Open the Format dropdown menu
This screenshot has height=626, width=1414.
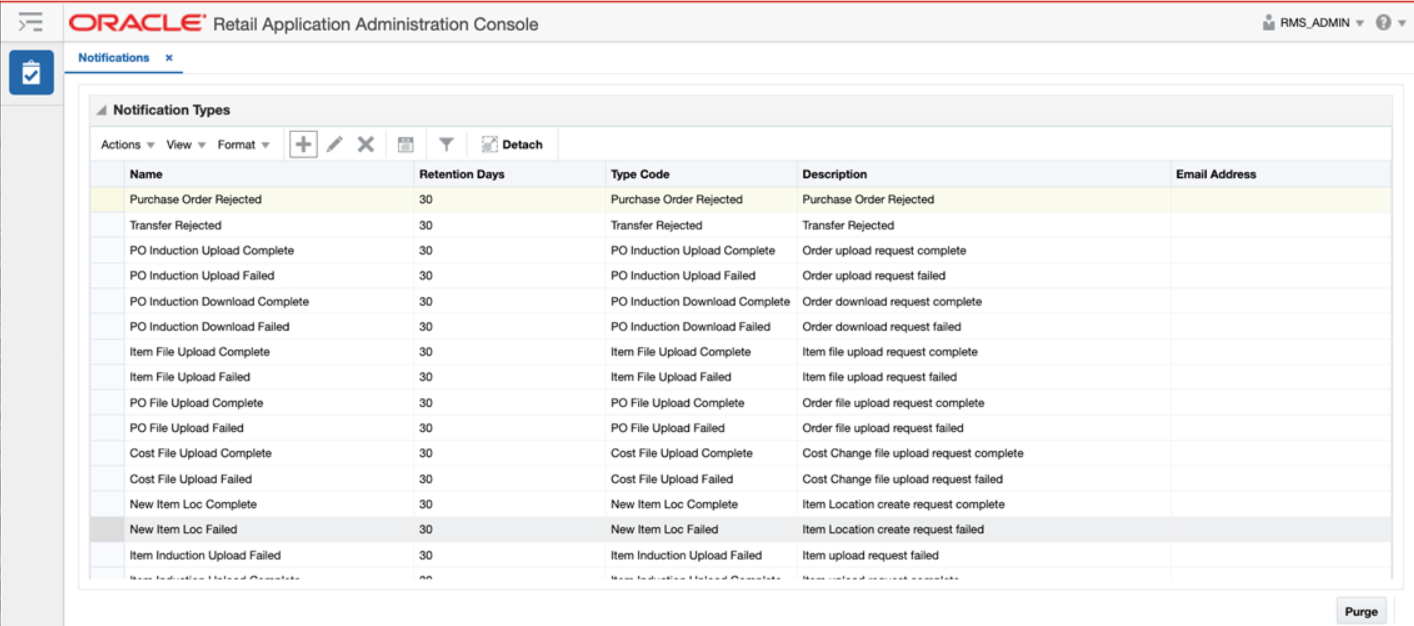(x=243, y=145)
